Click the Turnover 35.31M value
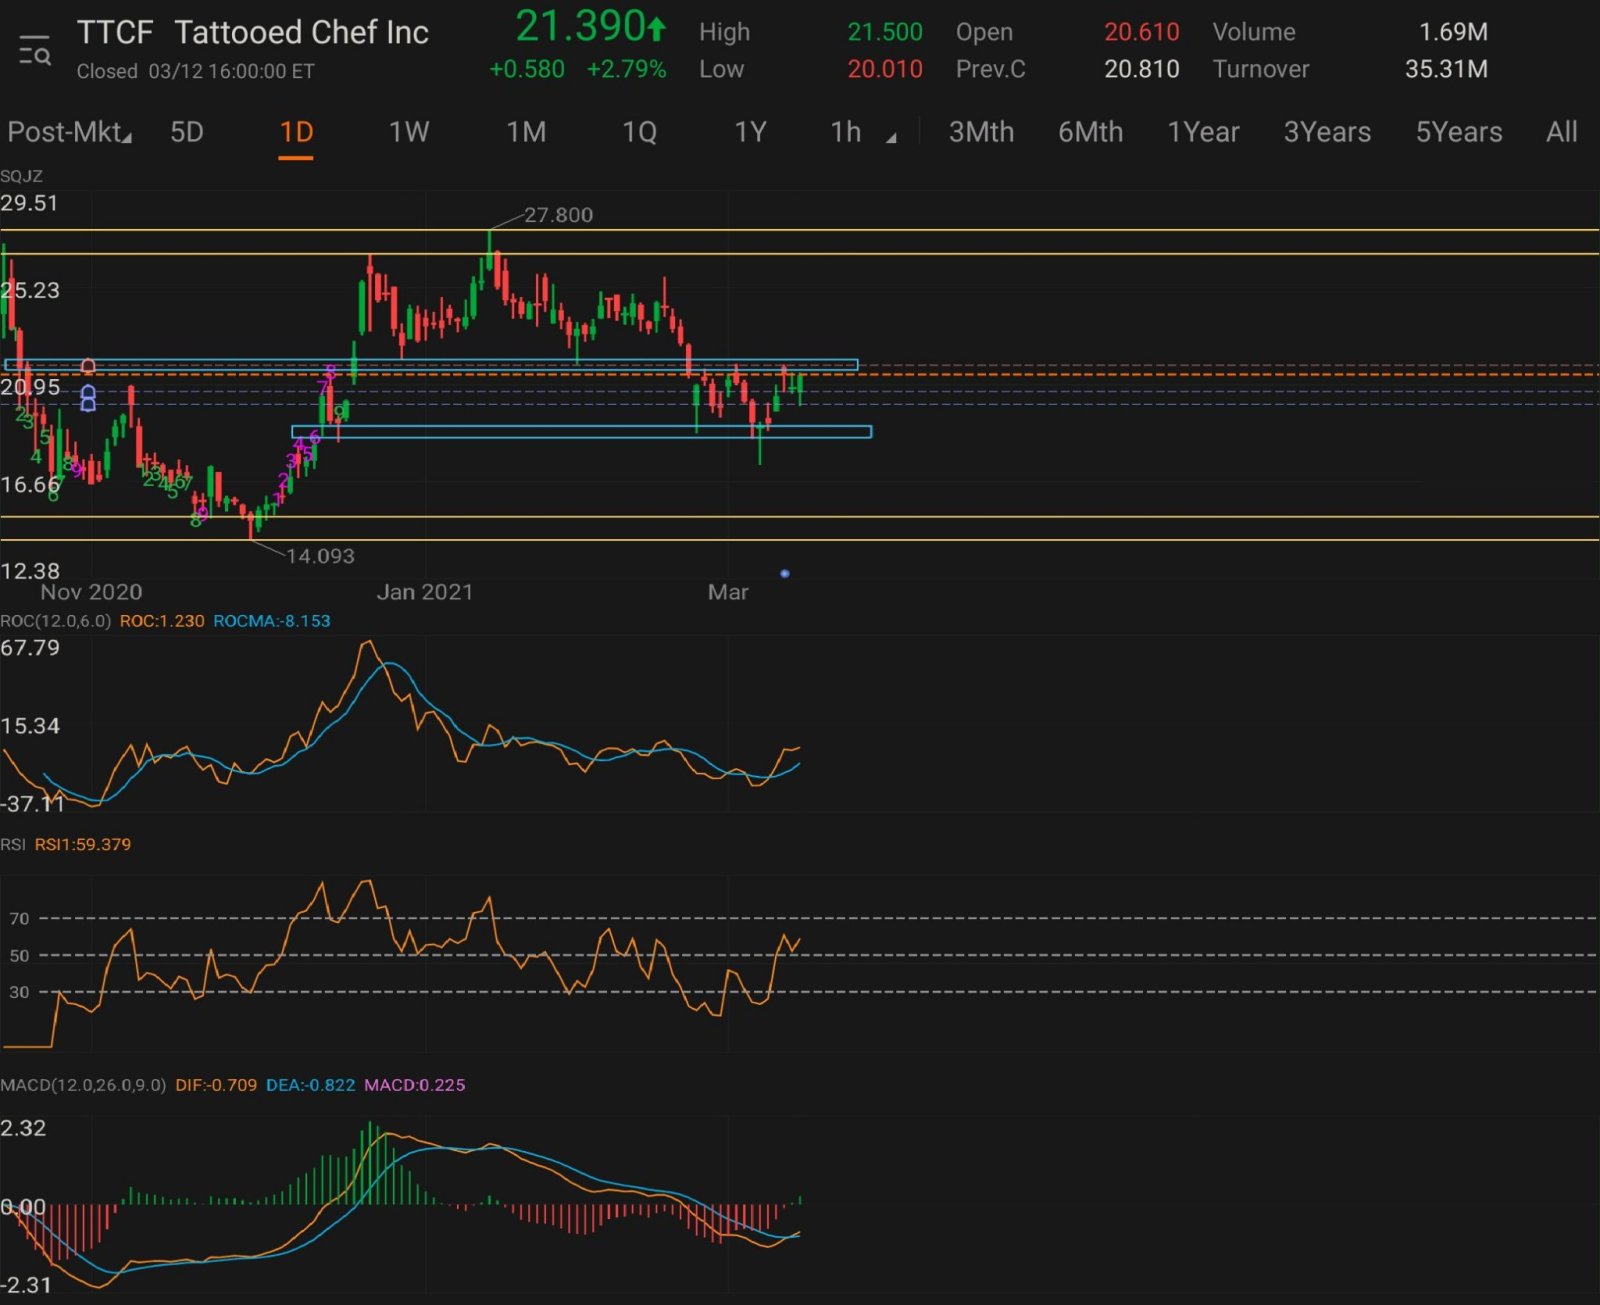This screenshot has height=1305, width=1600. pyautogui.click(x=1446, y=69)
